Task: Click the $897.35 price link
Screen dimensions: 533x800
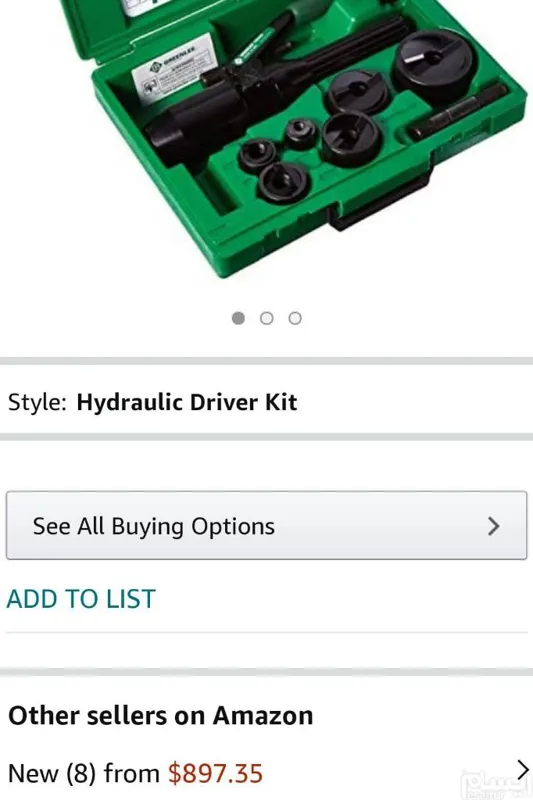Action: point(216,773)
